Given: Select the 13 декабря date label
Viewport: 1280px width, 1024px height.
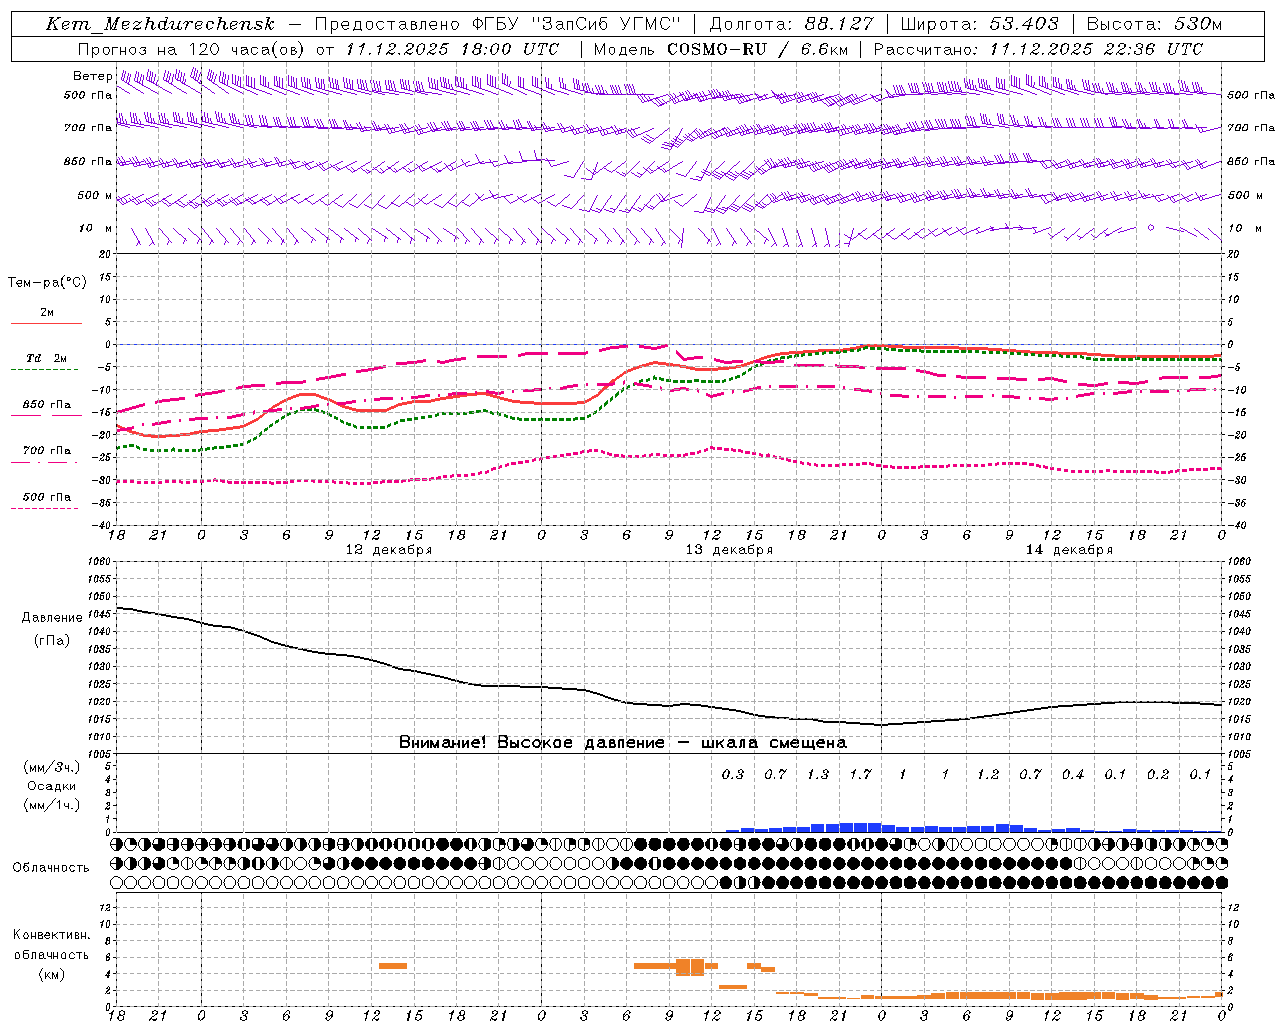Looking at the screenshot, I should (728, 550).
